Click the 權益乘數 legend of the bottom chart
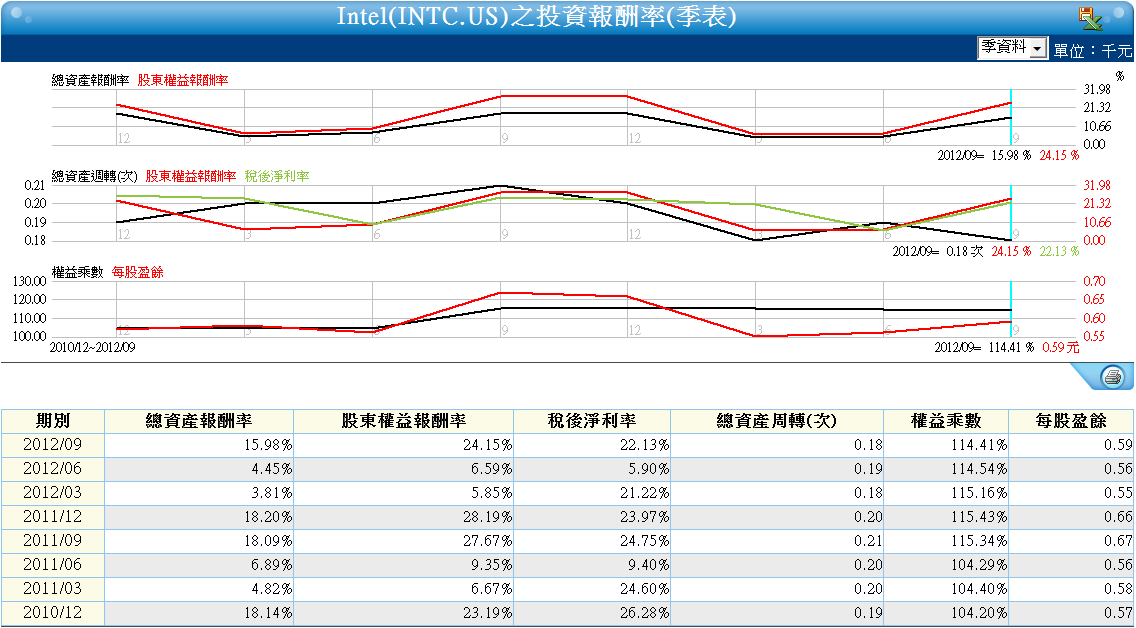 pyautogui.click(x=78, y=272)
